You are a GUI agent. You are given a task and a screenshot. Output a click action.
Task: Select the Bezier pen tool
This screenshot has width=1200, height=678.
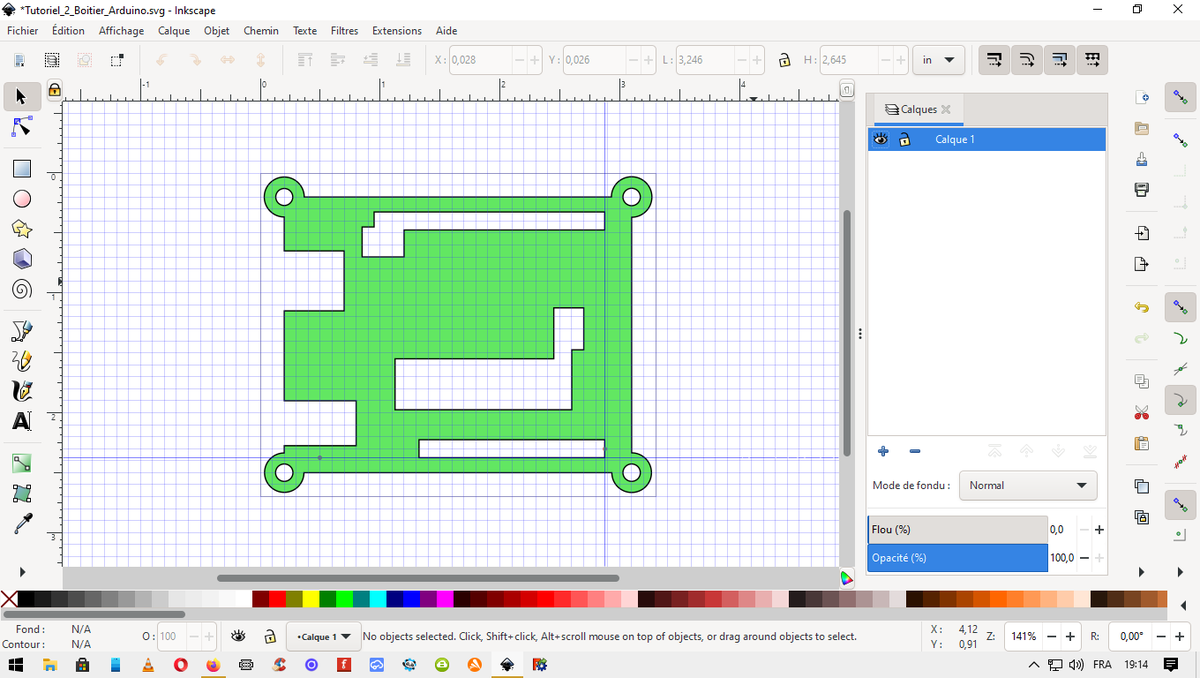click(21, 331)
